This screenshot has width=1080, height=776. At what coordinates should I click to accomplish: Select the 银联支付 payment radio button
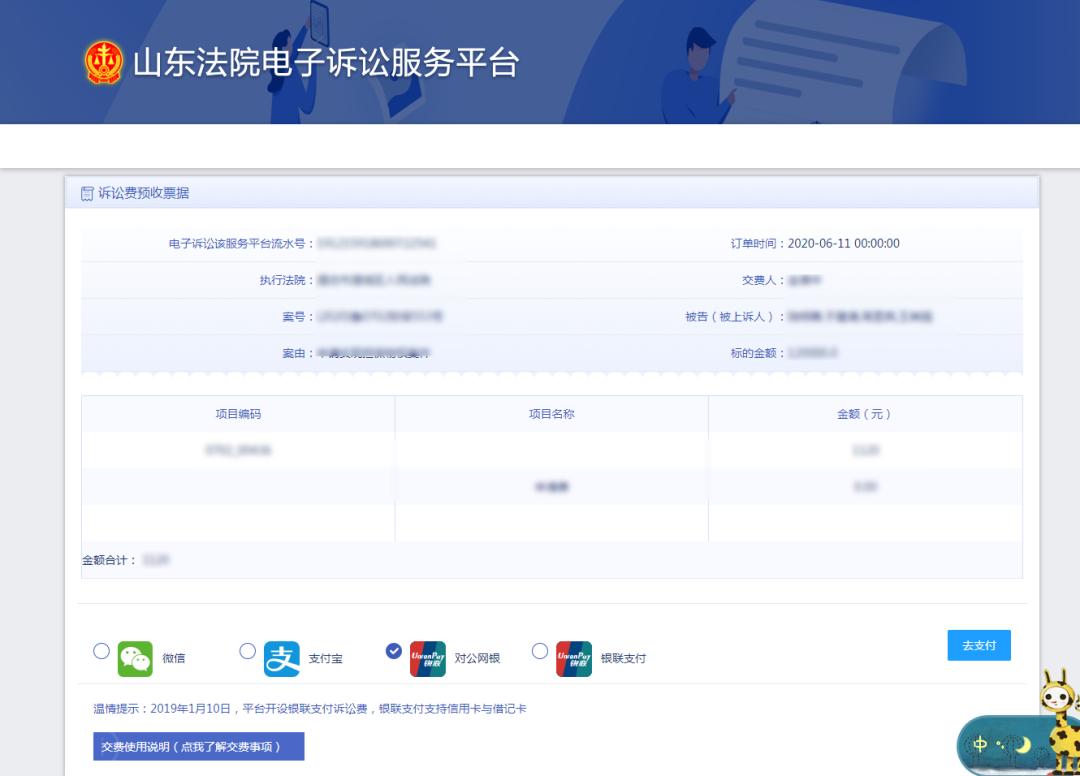pos(540,651)
